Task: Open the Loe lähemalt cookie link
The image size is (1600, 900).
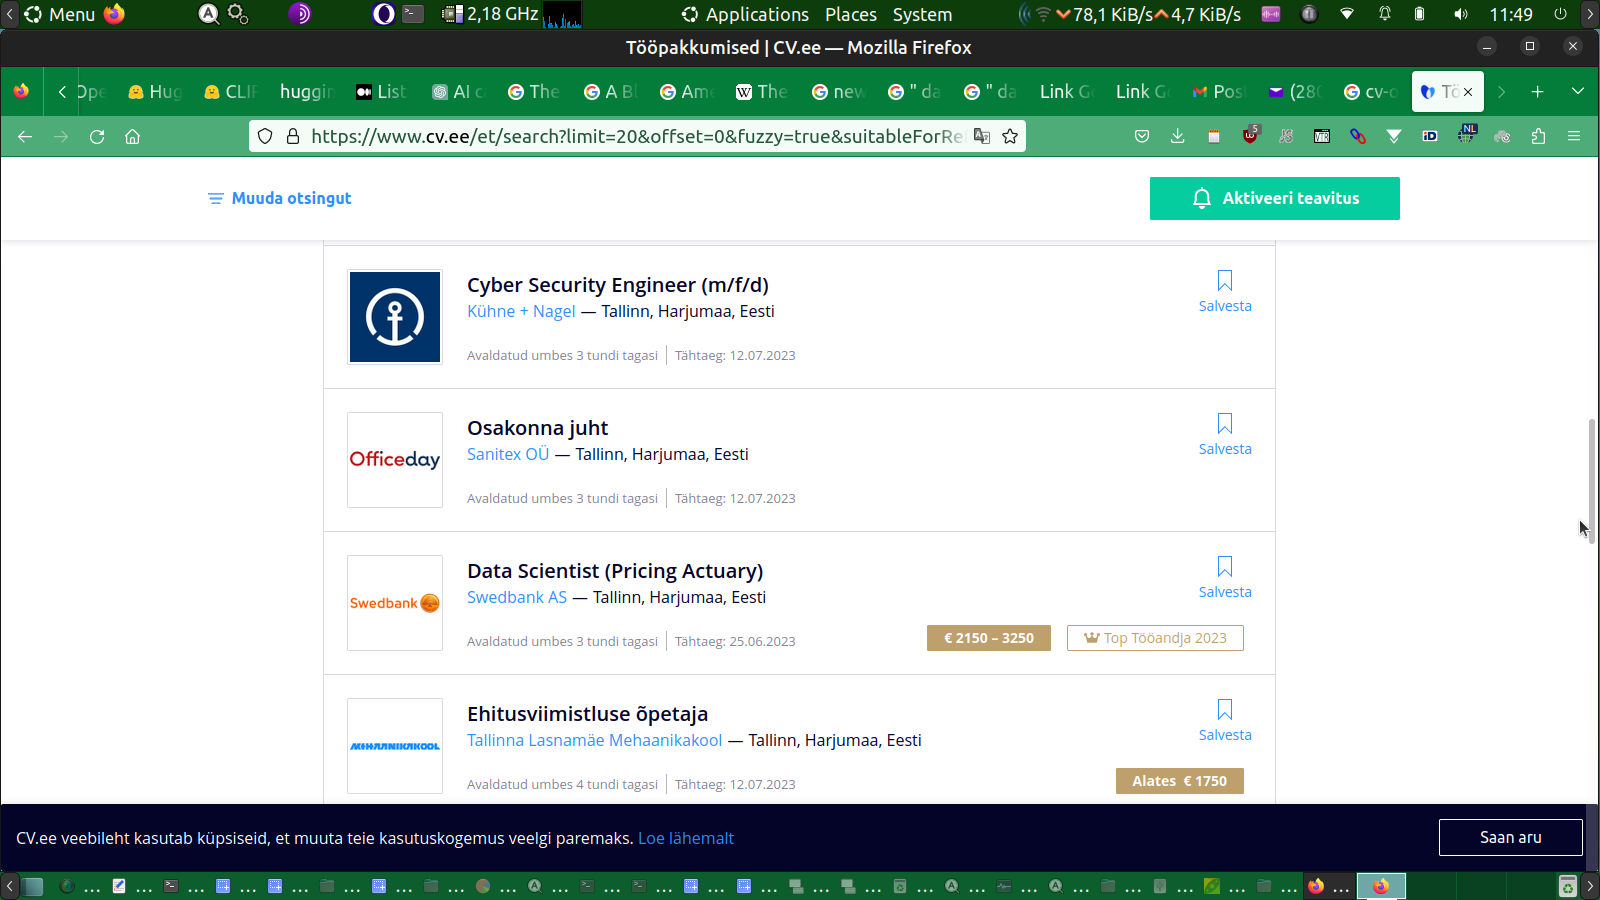Action: coord(686,838)
